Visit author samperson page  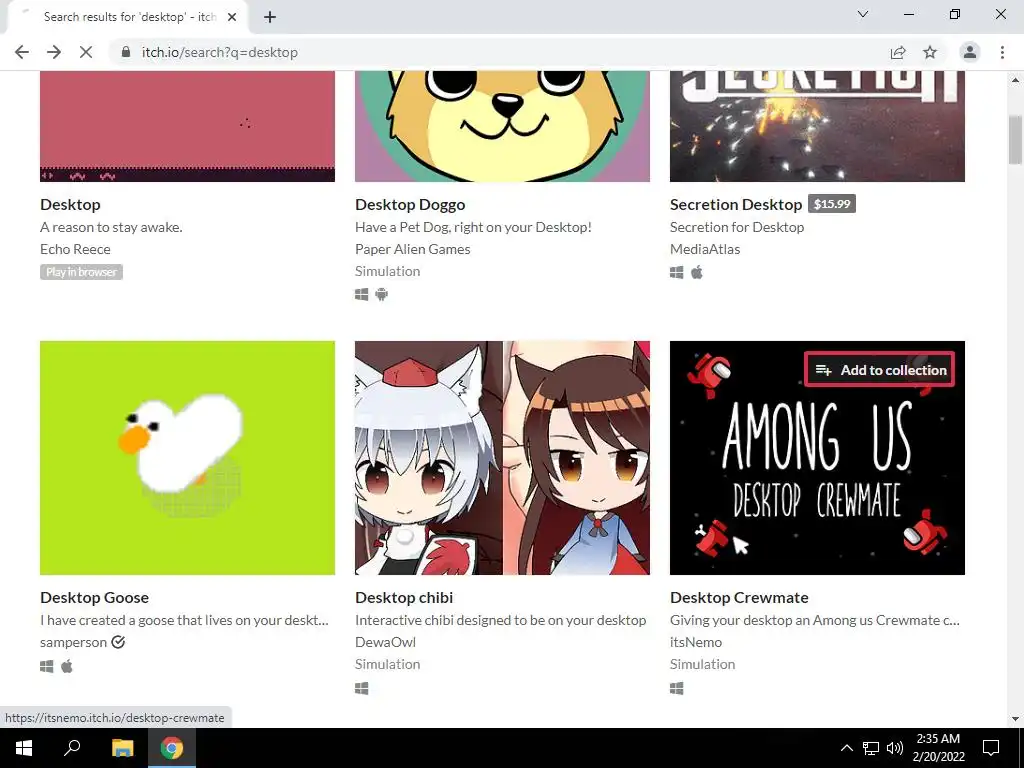73,642
